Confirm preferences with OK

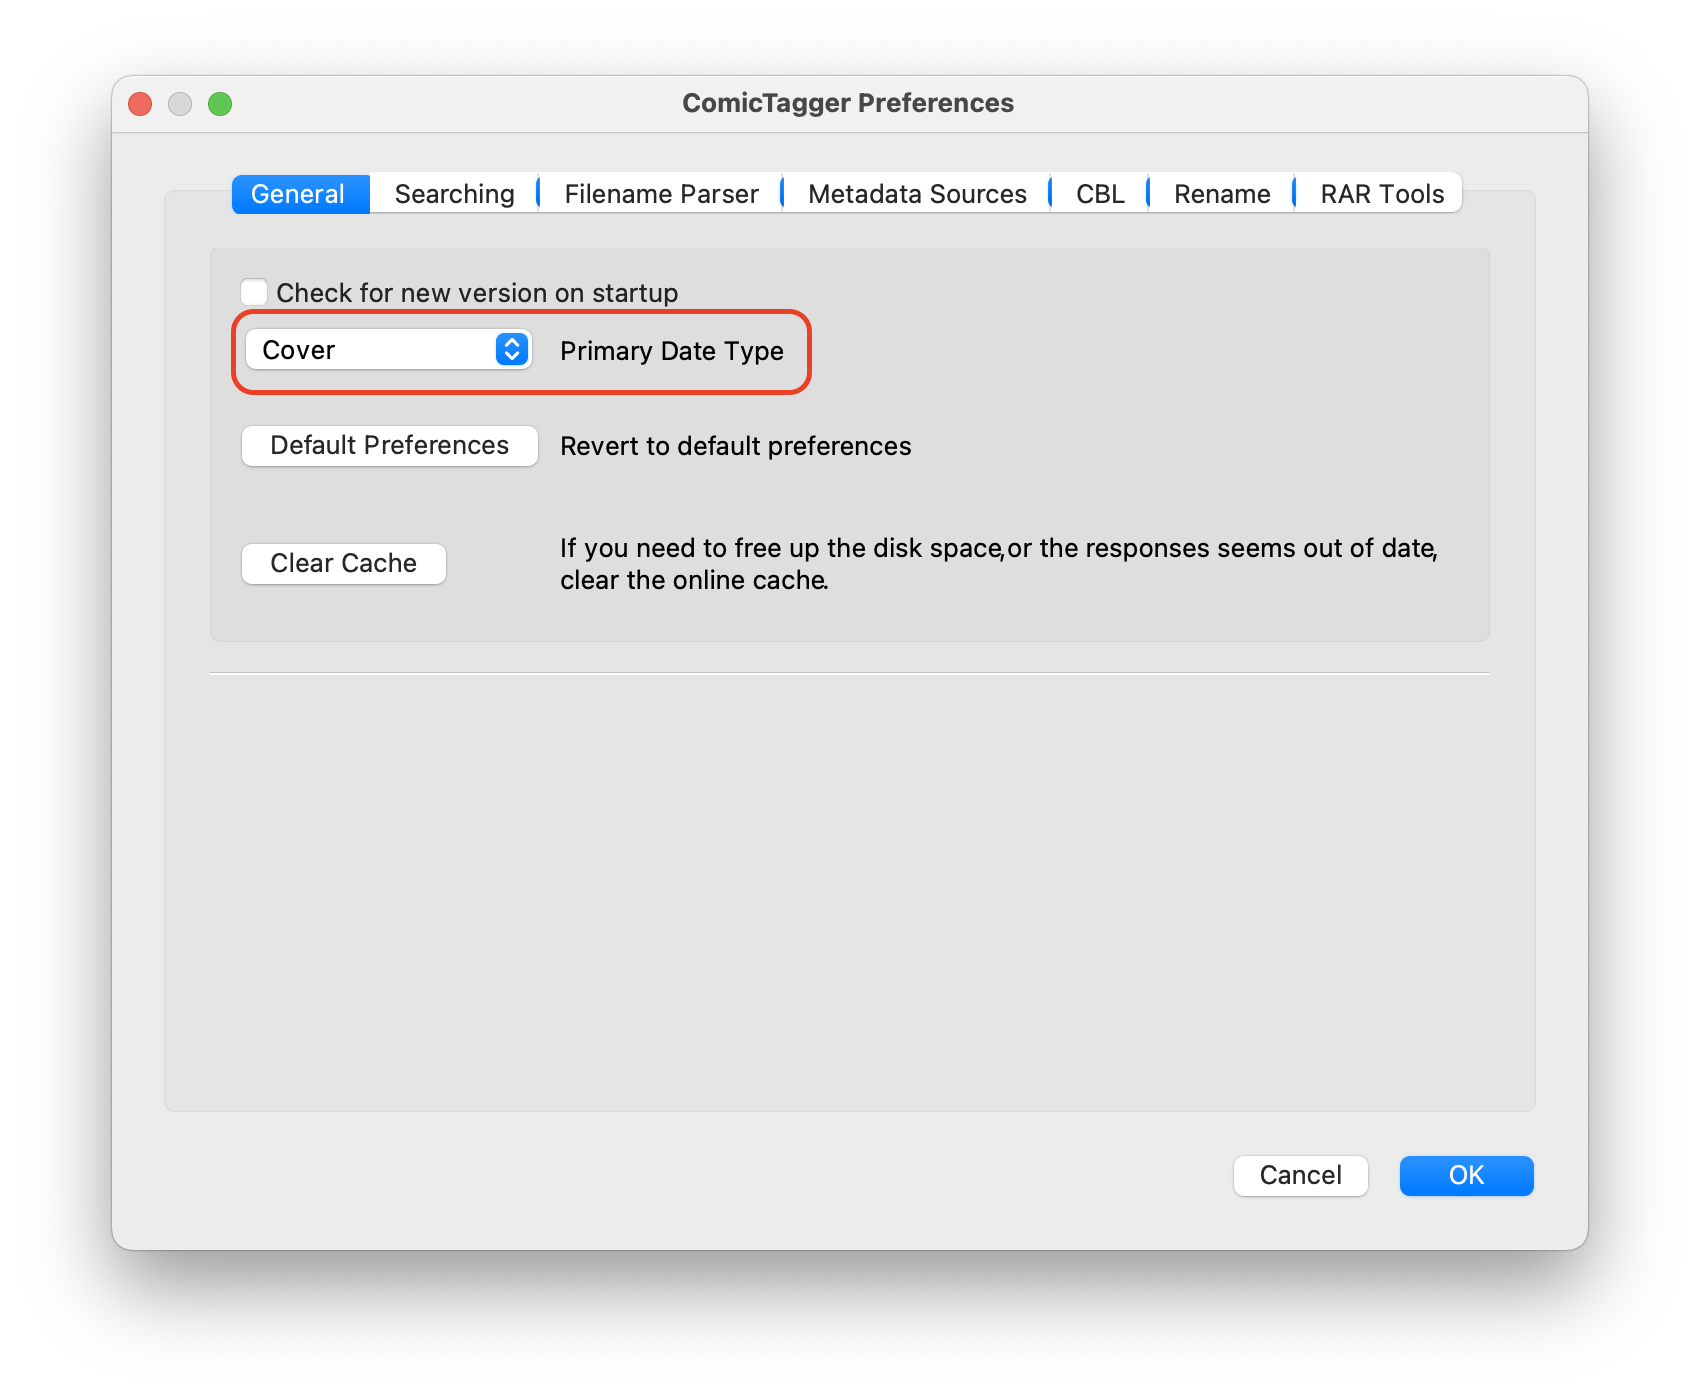pyautogui.click(x=1466, y=1176)
